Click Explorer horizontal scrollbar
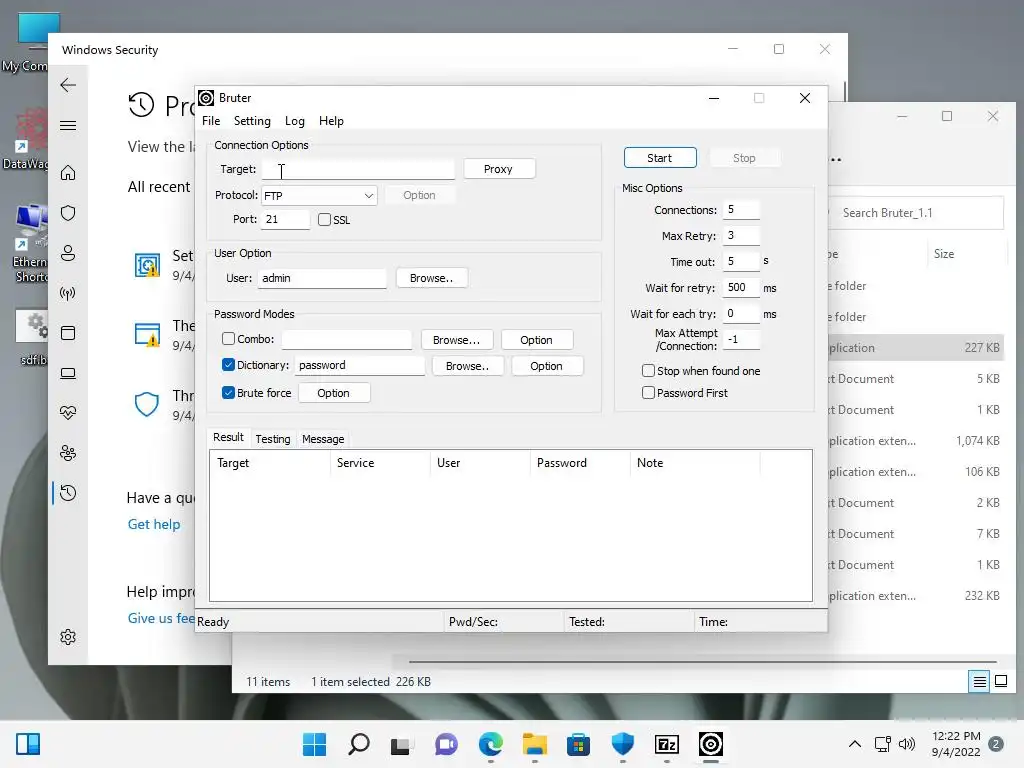The width and height of the screenshot is (1024, 768). coord(702,662)
